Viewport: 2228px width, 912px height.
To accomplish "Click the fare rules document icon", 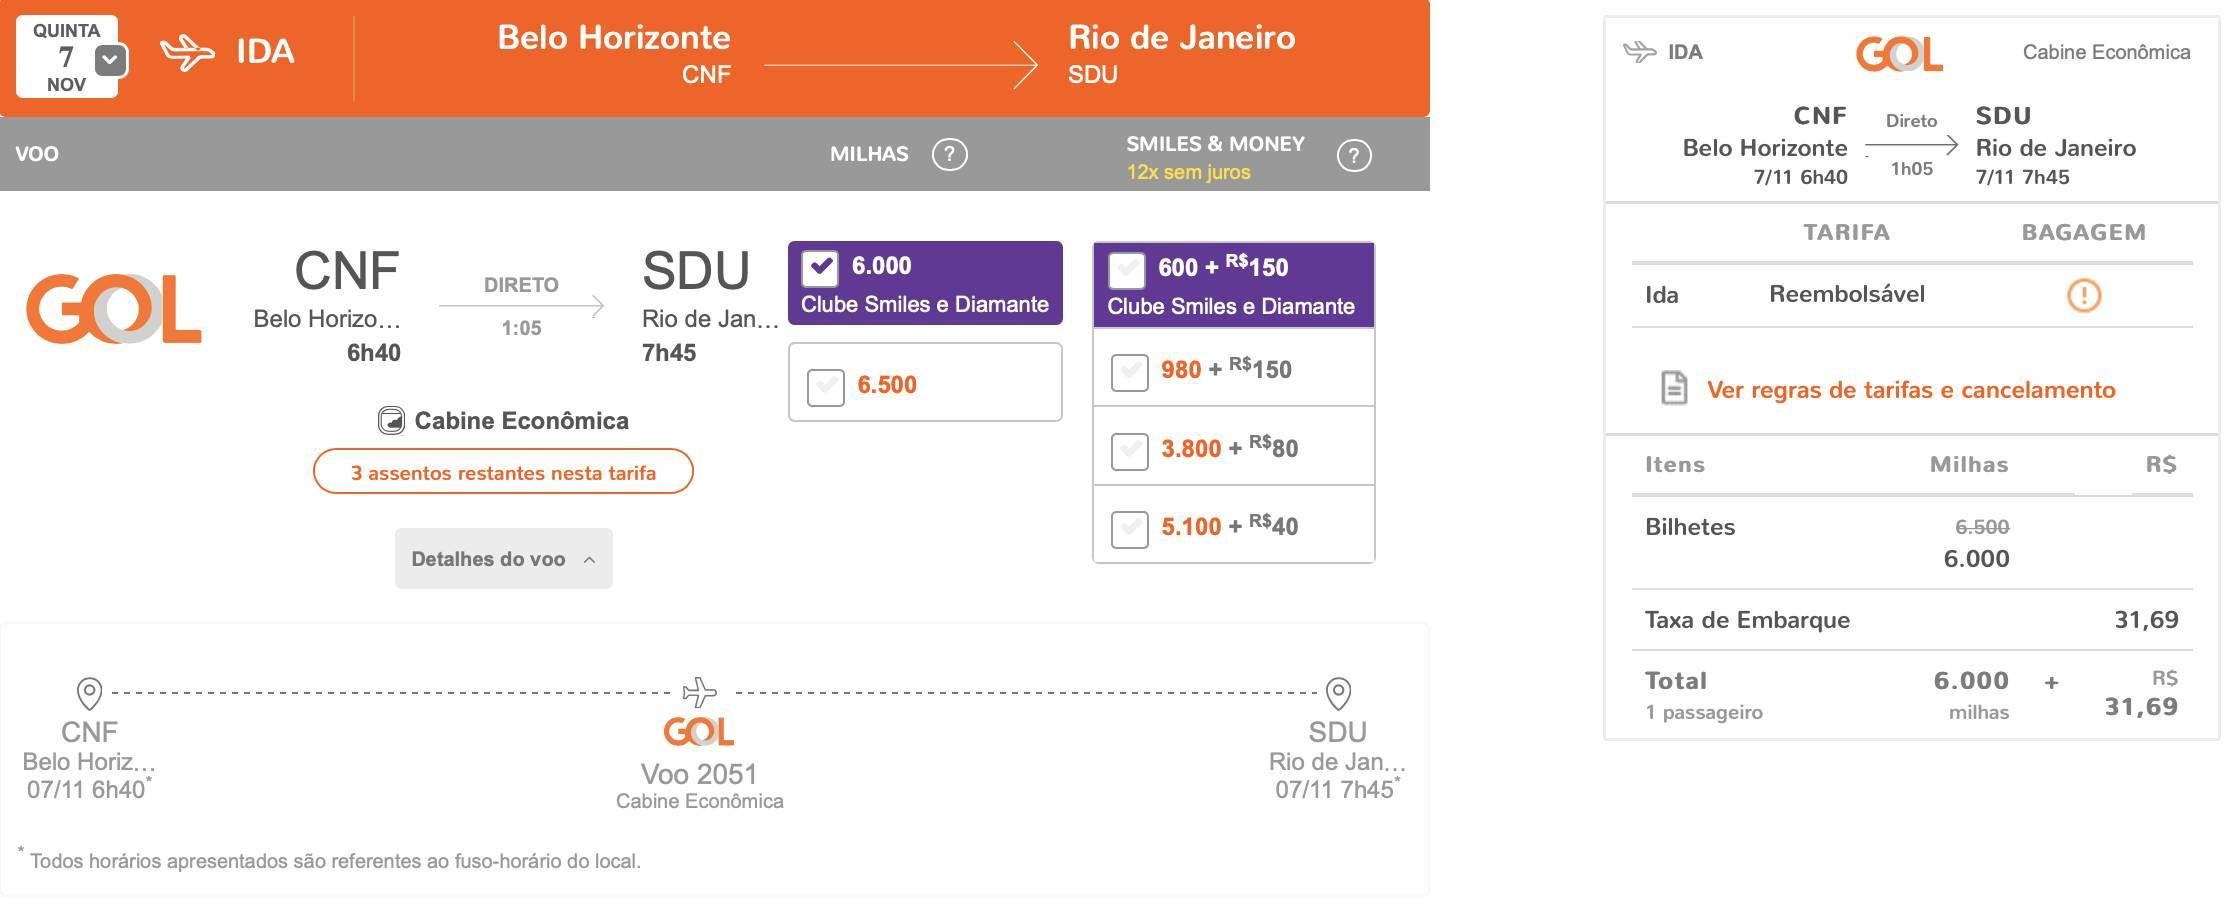I will pos(1674,388).
